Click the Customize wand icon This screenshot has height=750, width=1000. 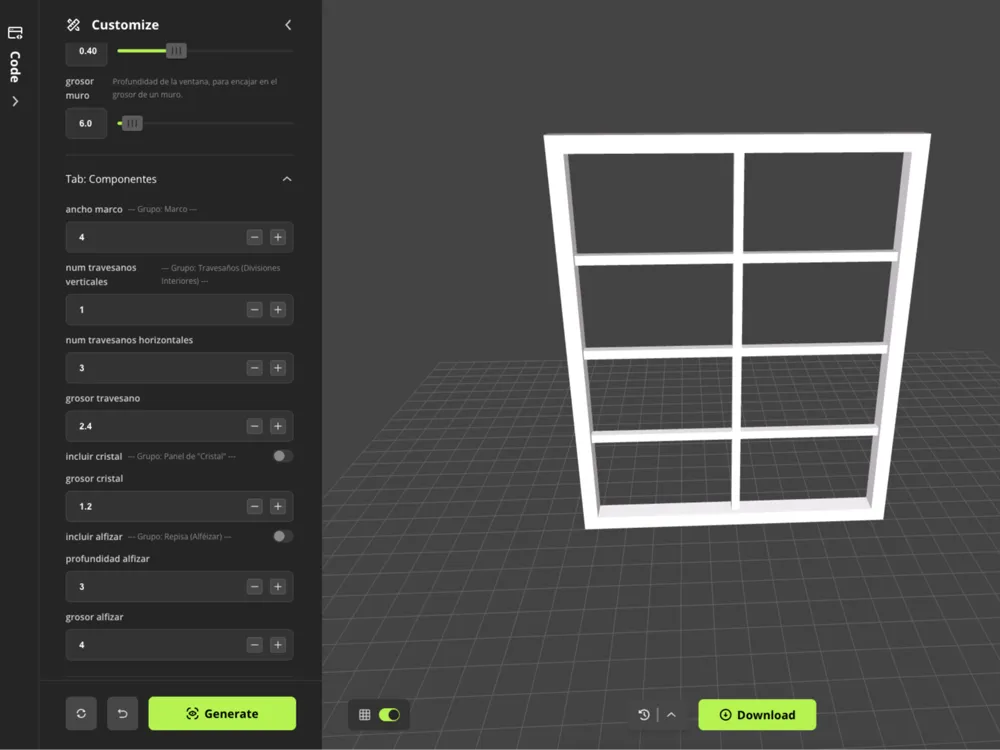[73, 25]
